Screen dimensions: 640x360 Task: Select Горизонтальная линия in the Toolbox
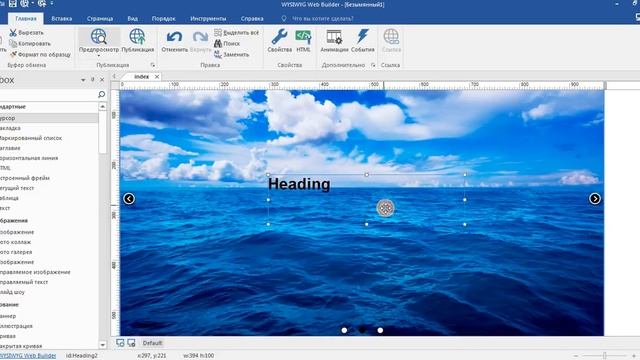tap(29, 158)
